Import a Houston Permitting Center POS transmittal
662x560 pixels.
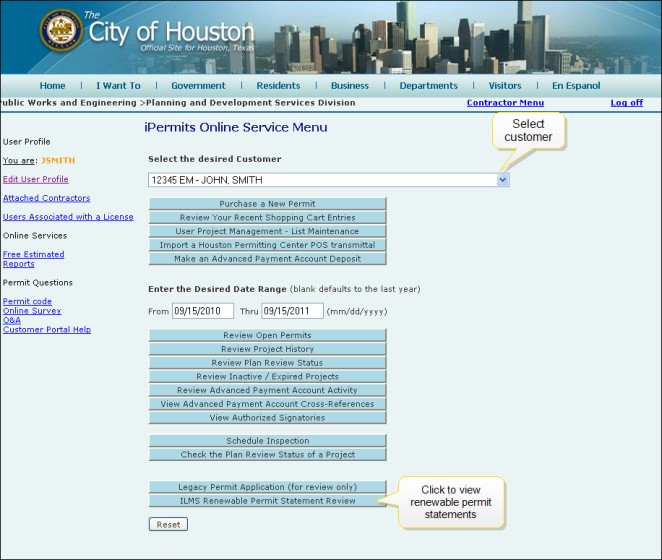(267, 245)
